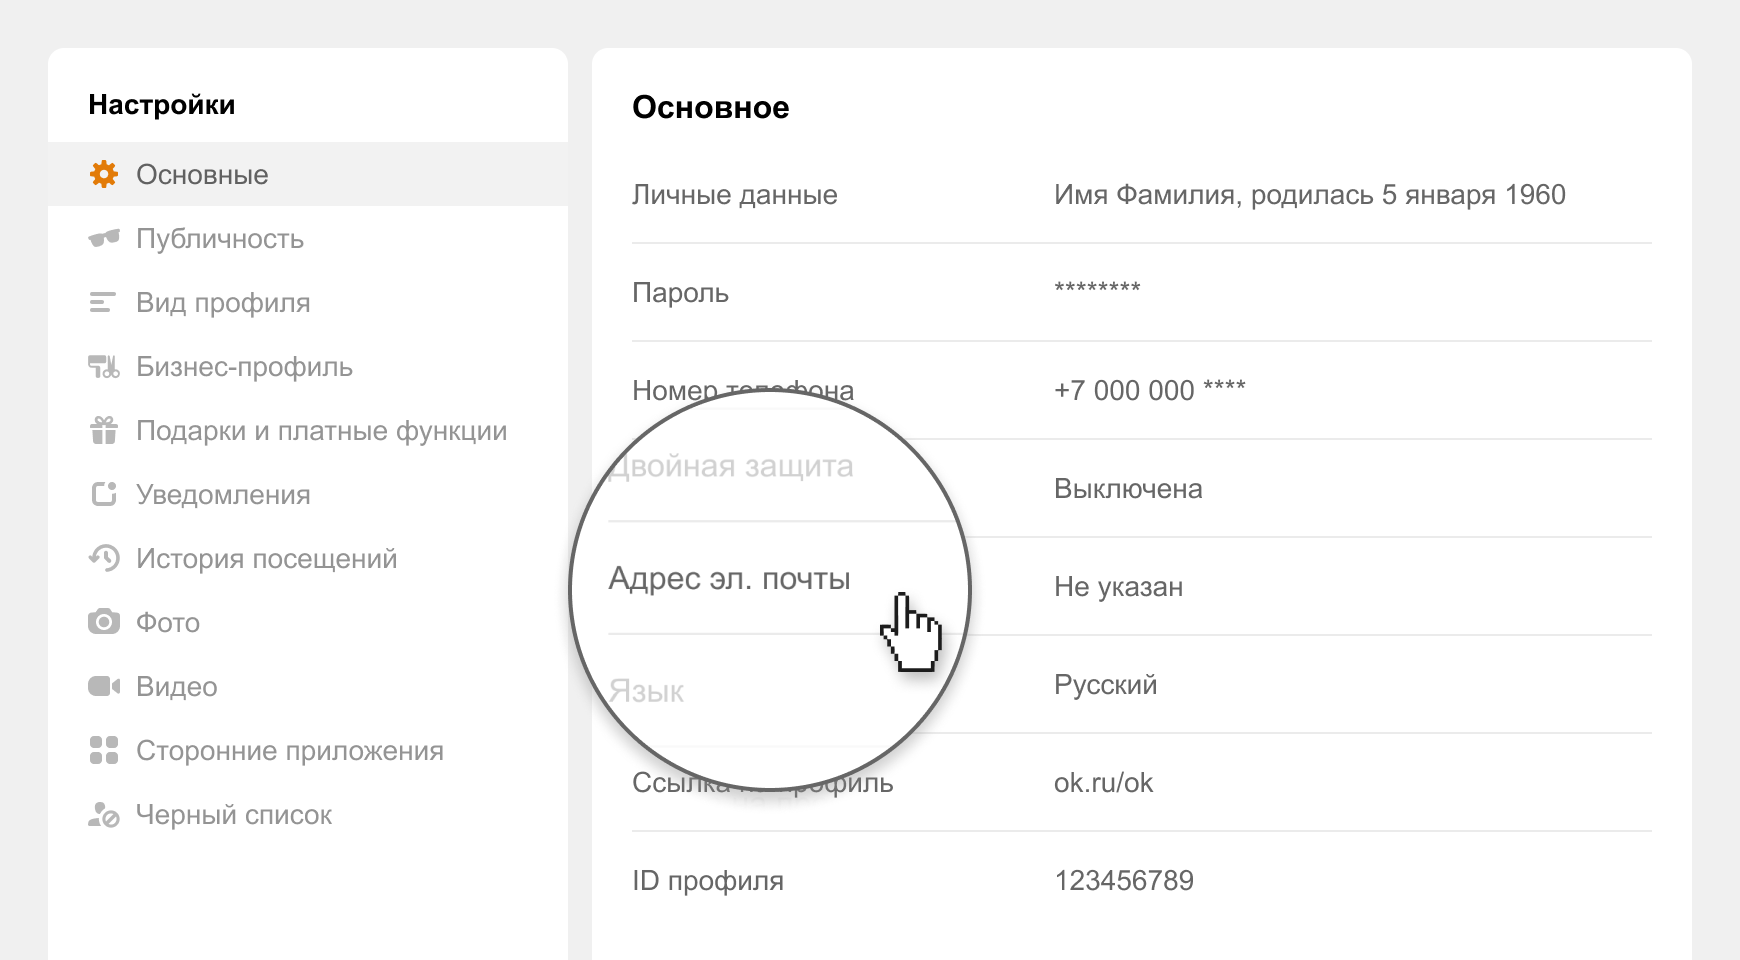Open the Черный список section
The width and height of the screenshot is (1740, 960).
pyautogui.click(x=308, y=814)
